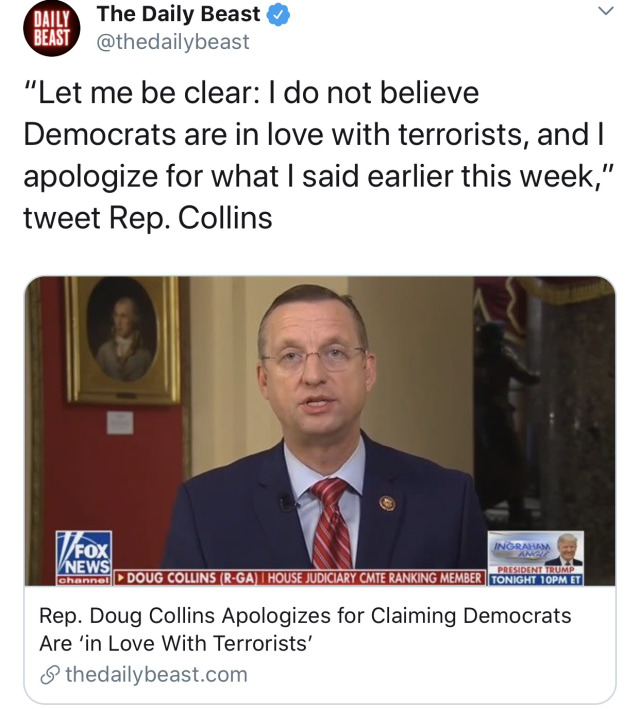The image size is (640, 709).
Task: Open the article headline about Collins apology
Action: click(305, 629)
